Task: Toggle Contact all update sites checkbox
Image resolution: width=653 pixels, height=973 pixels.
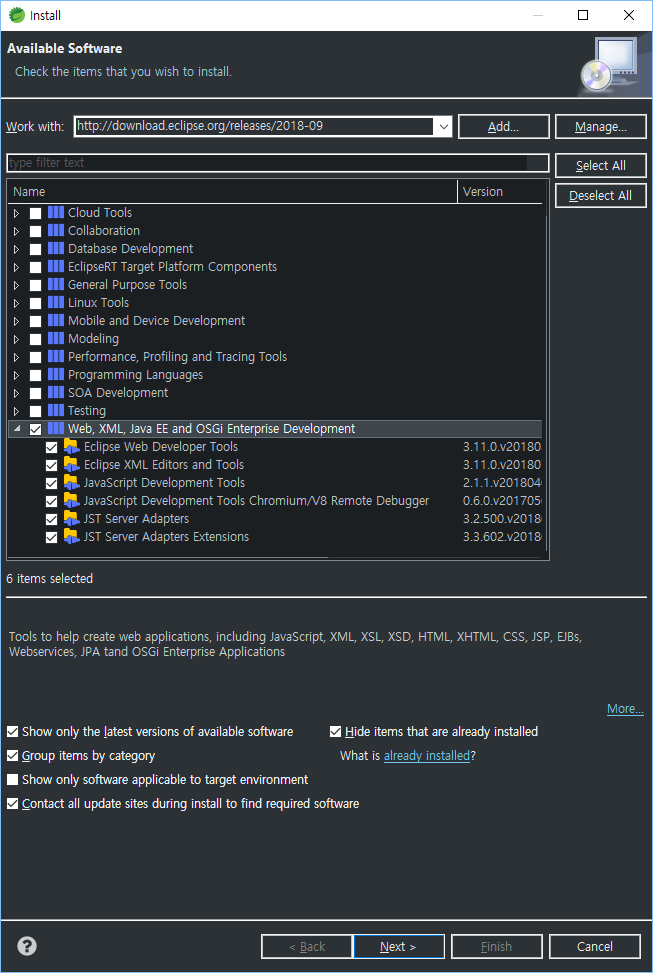Action: 12,804
